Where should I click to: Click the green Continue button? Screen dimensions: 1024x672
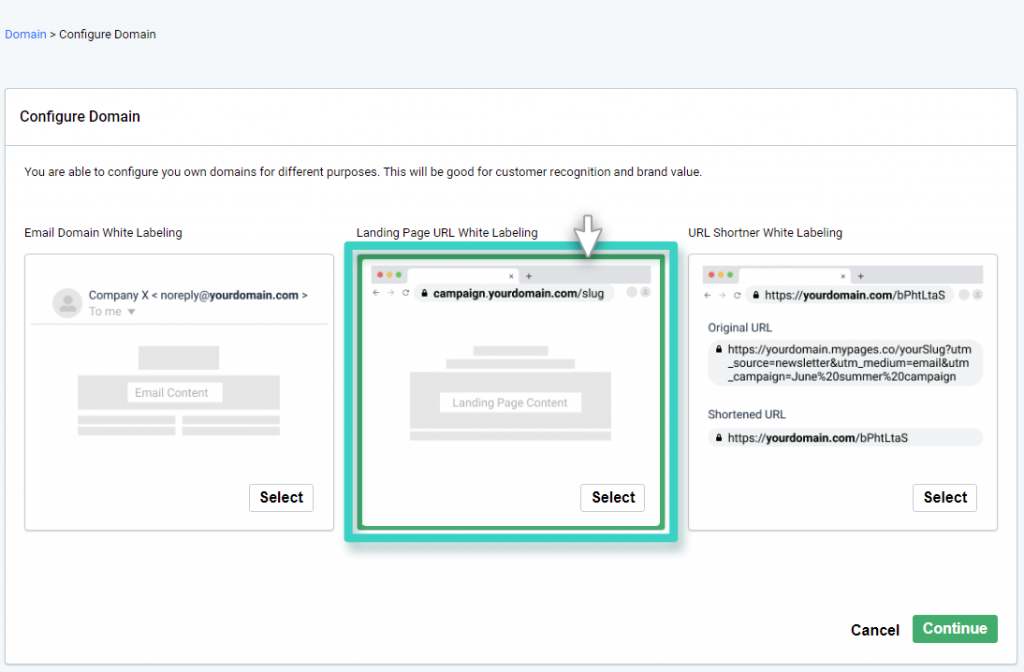954,628
